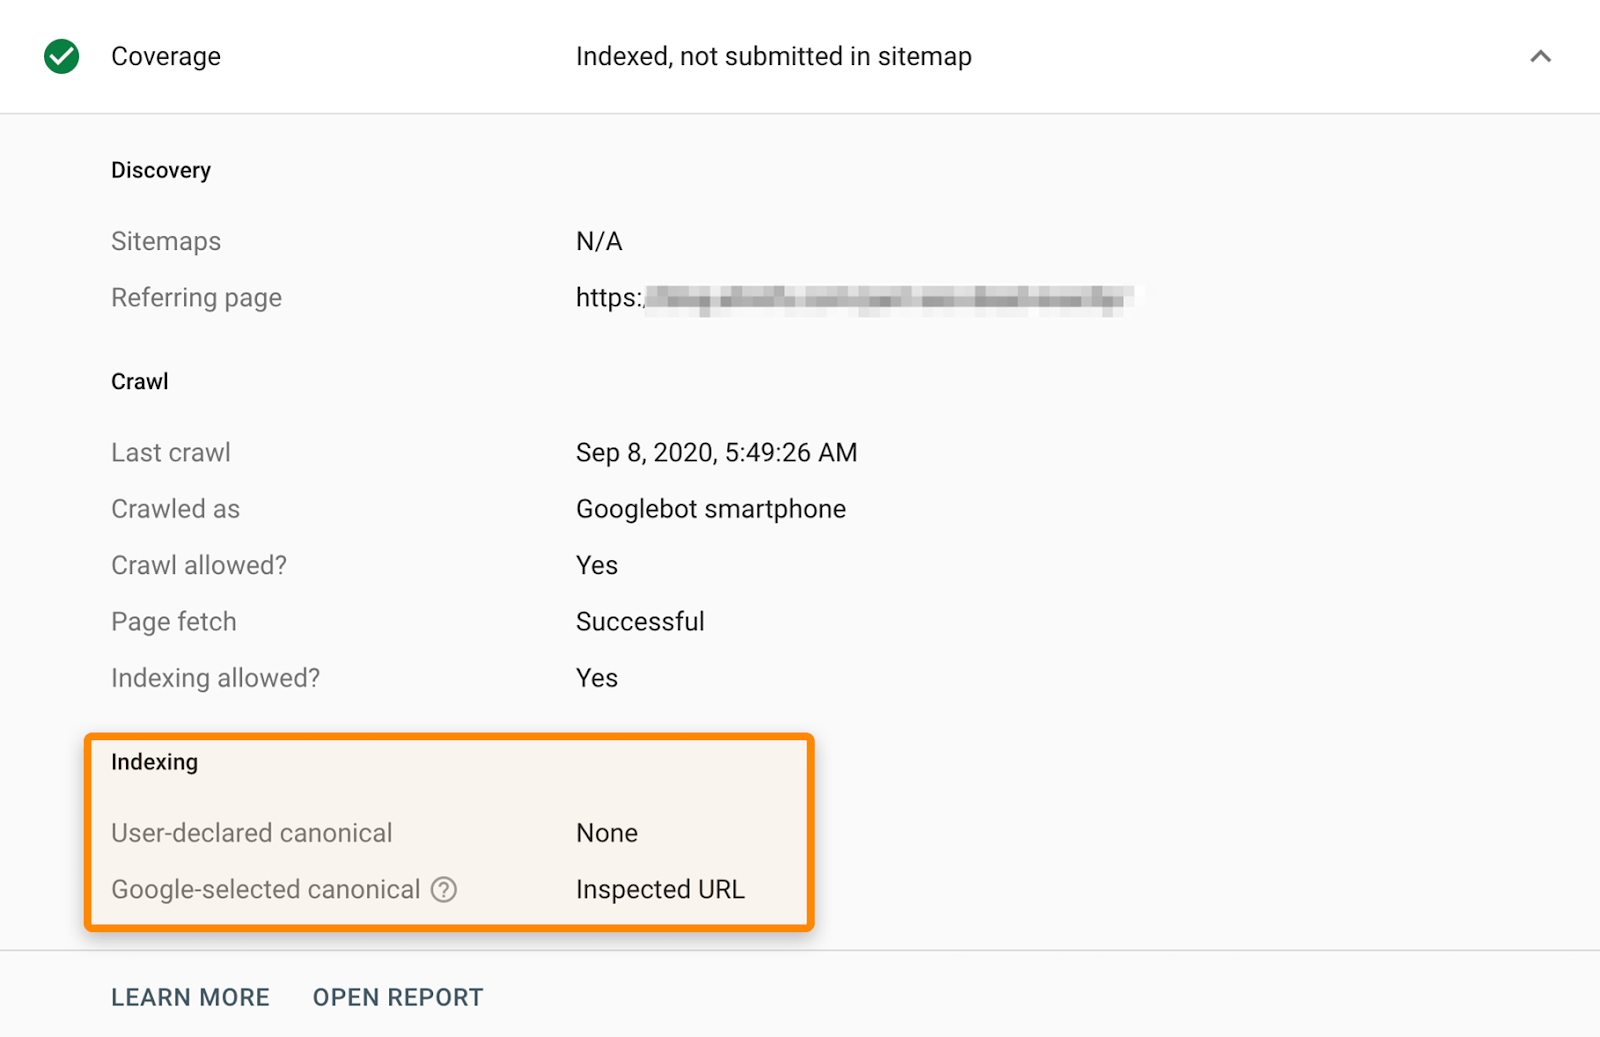Select the User-declared canonical None value

point(605,832)
